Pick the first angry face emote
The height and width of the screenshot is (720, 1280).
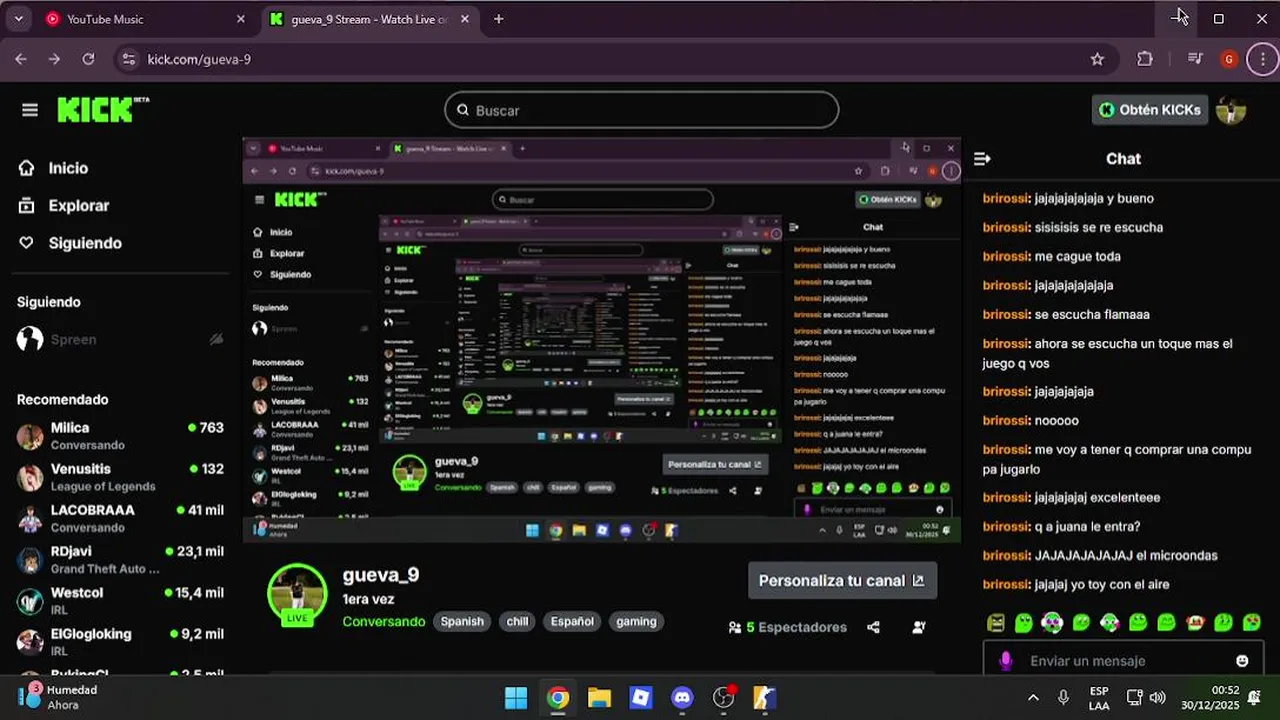tap(996, 623)
